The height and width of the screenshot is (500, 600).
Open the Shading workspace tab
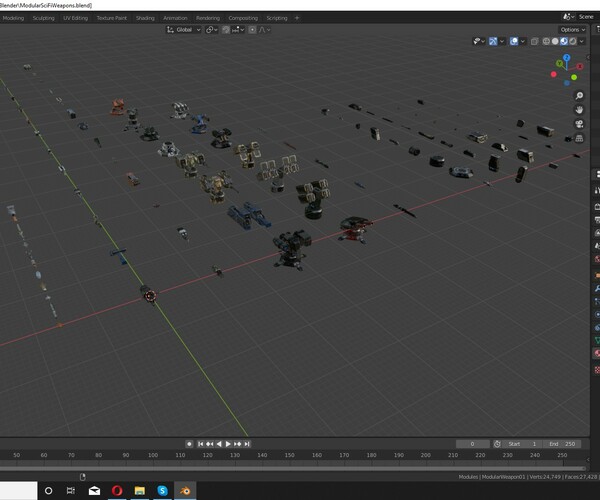(x=145, y=18)
